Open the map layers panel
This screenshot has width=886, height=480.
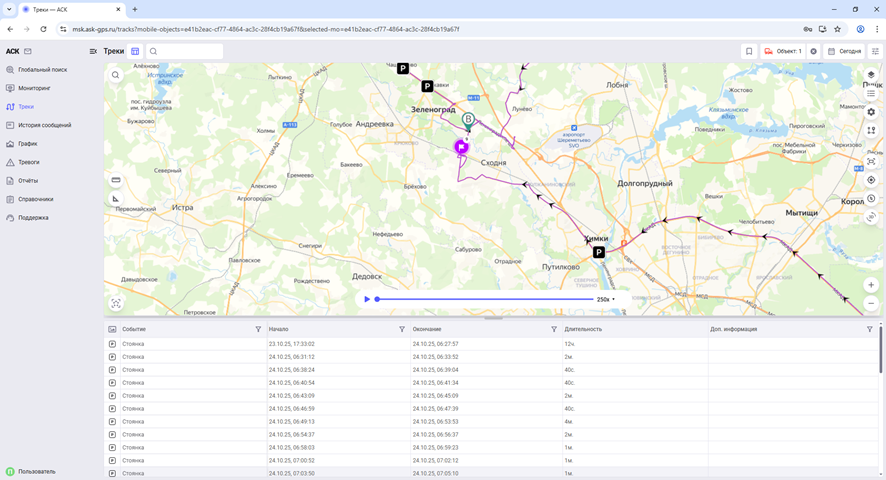point(871,75)
